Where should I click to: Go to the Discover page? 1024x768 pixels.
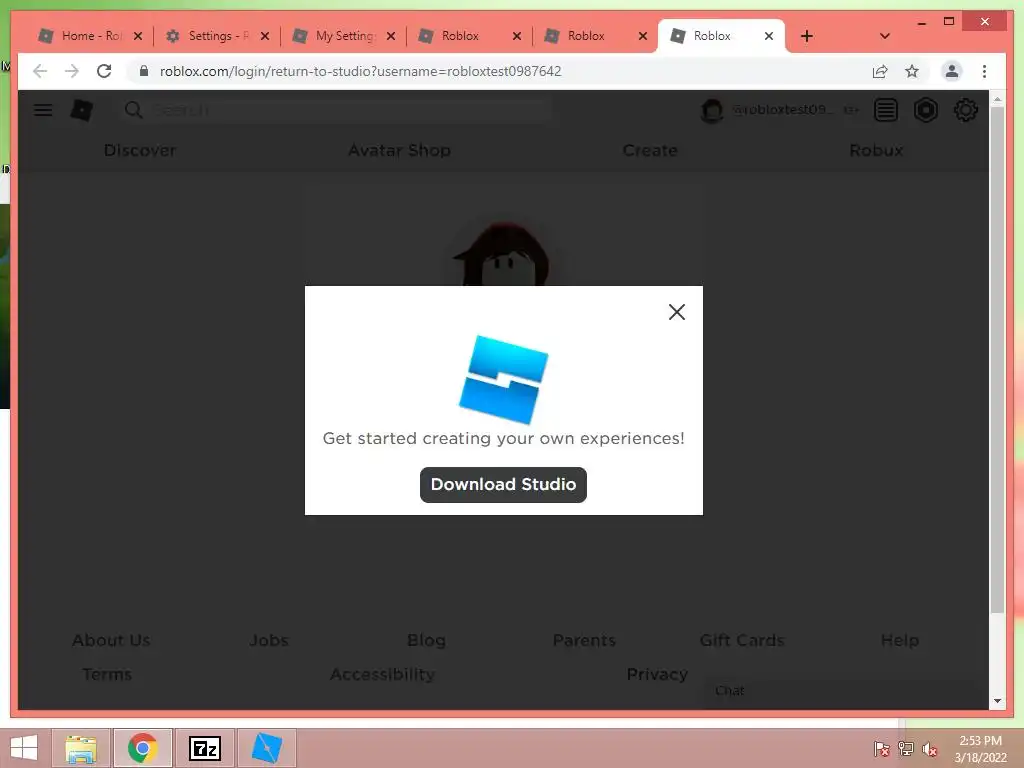(x=140, y=150)
